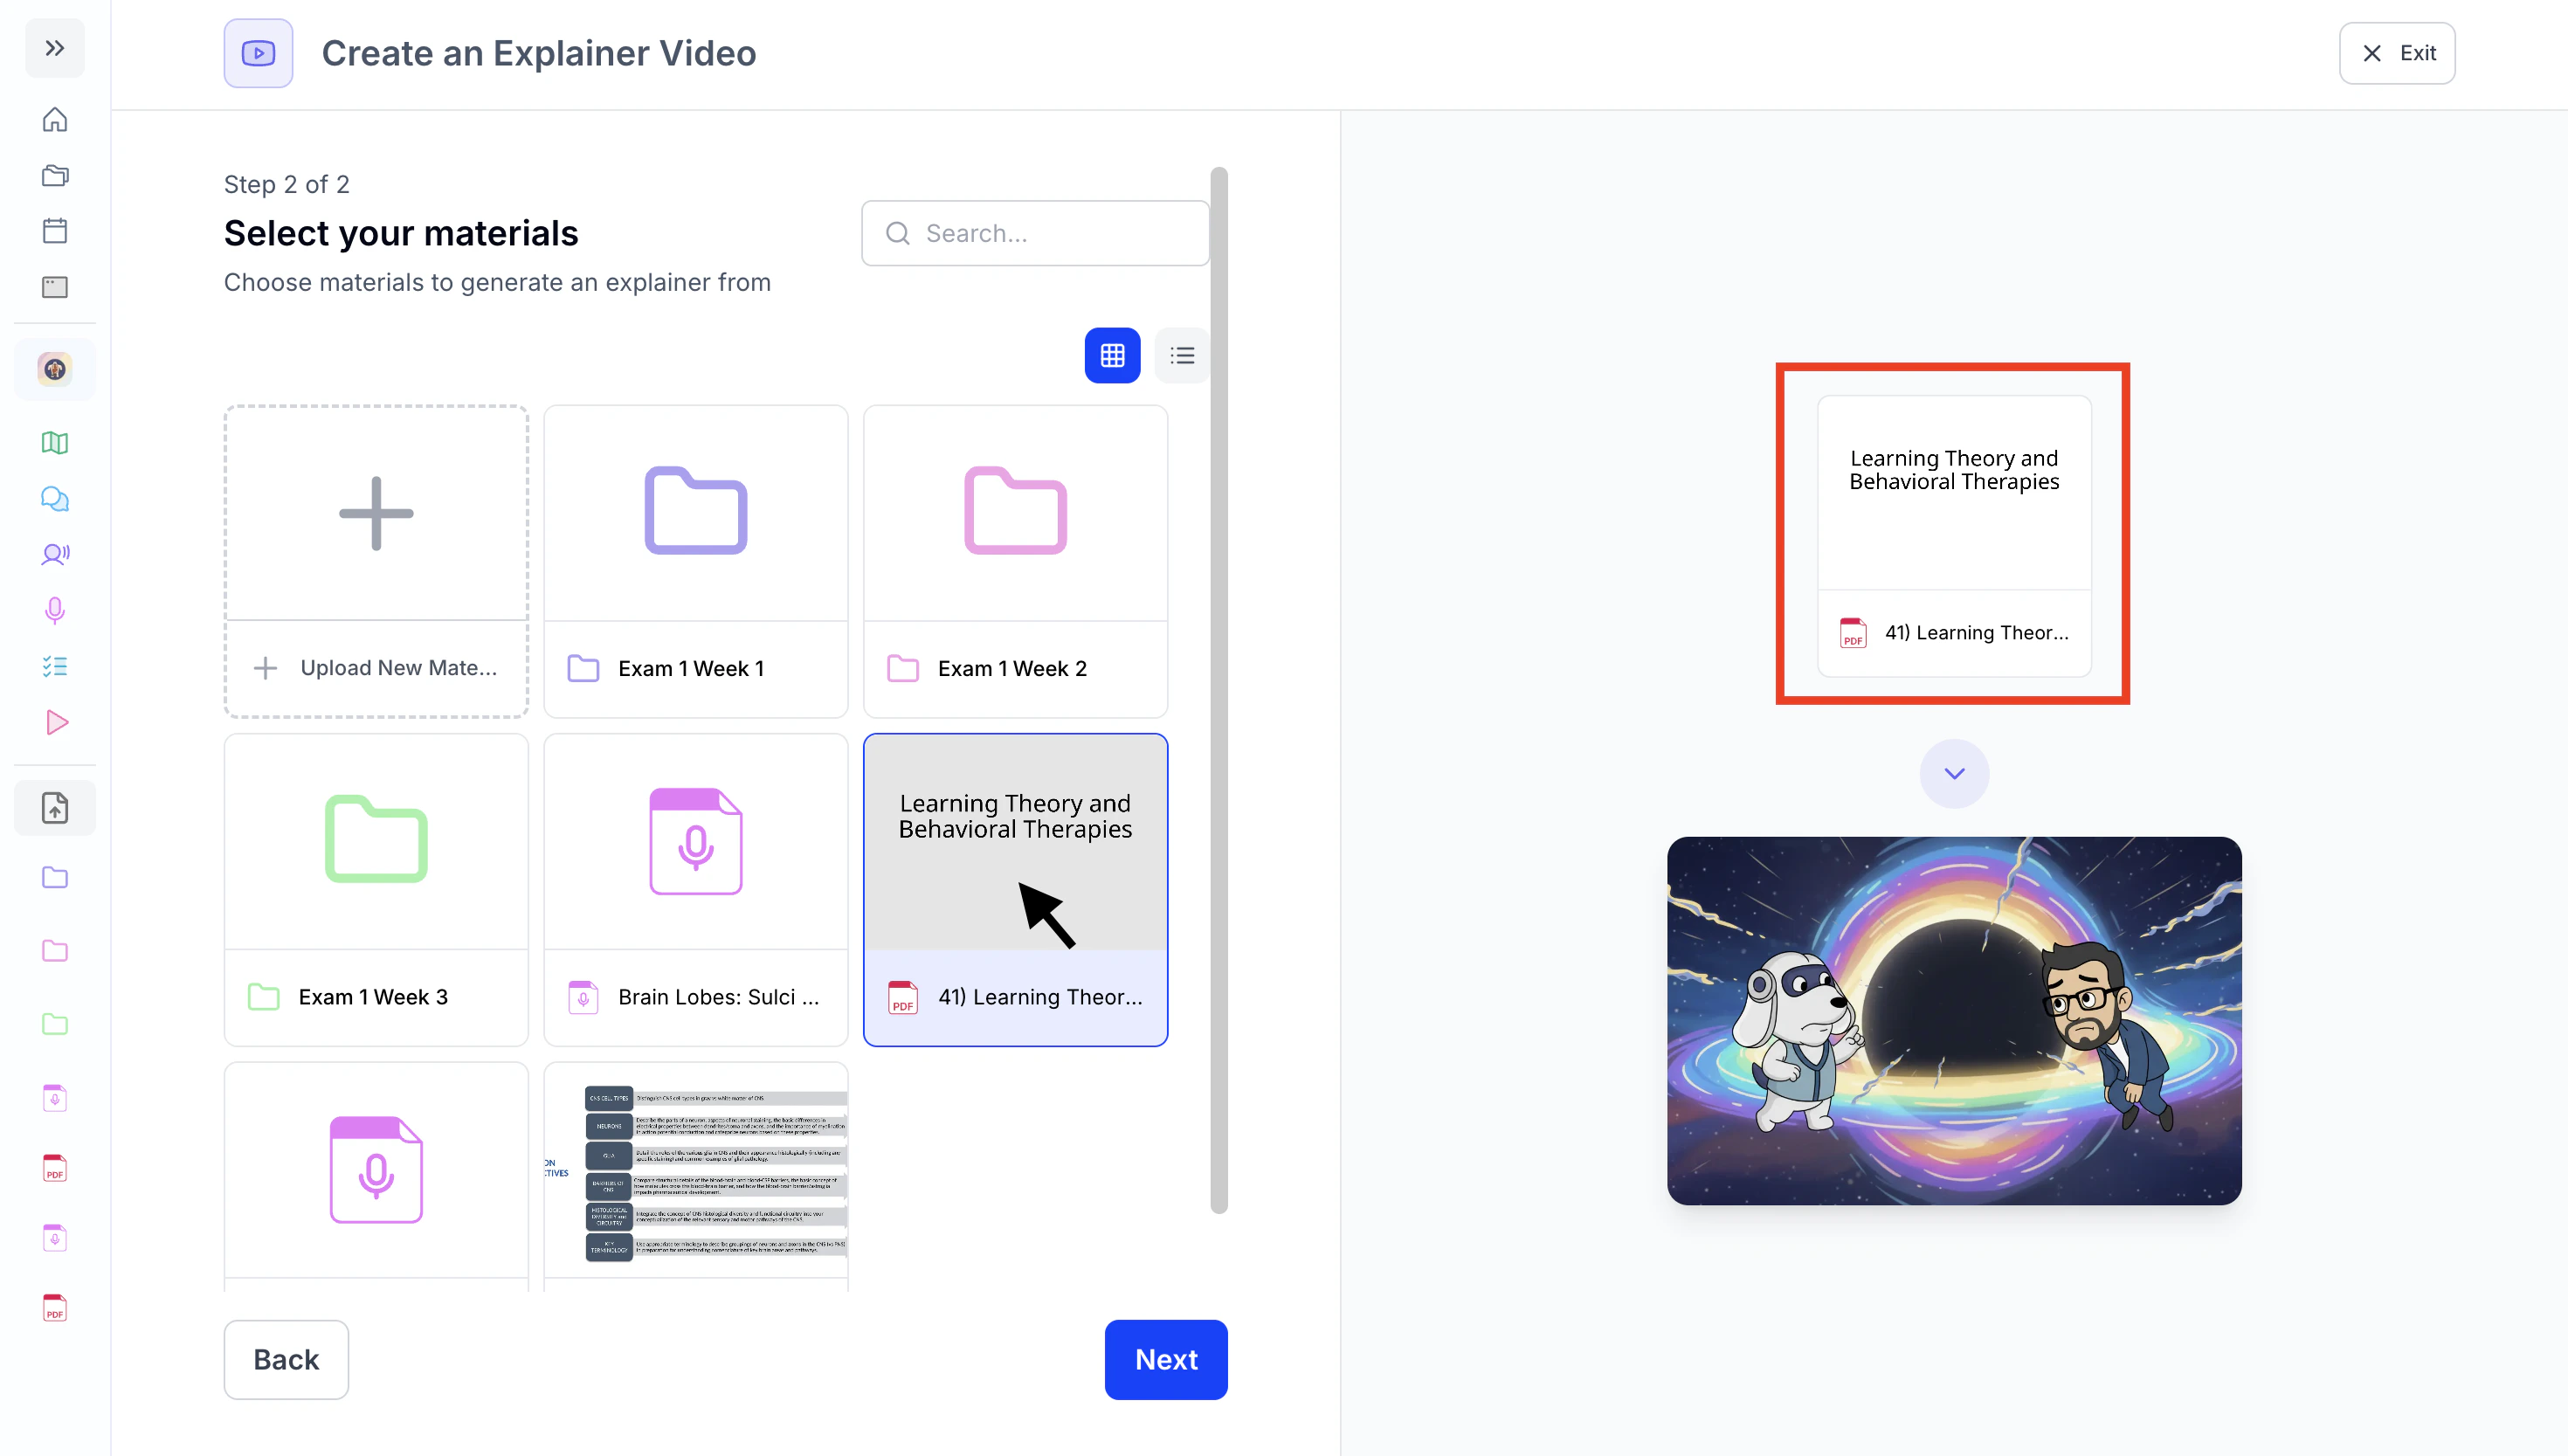
Task: Click the materials list scrollbar
Action: (x=1219, y=690)
